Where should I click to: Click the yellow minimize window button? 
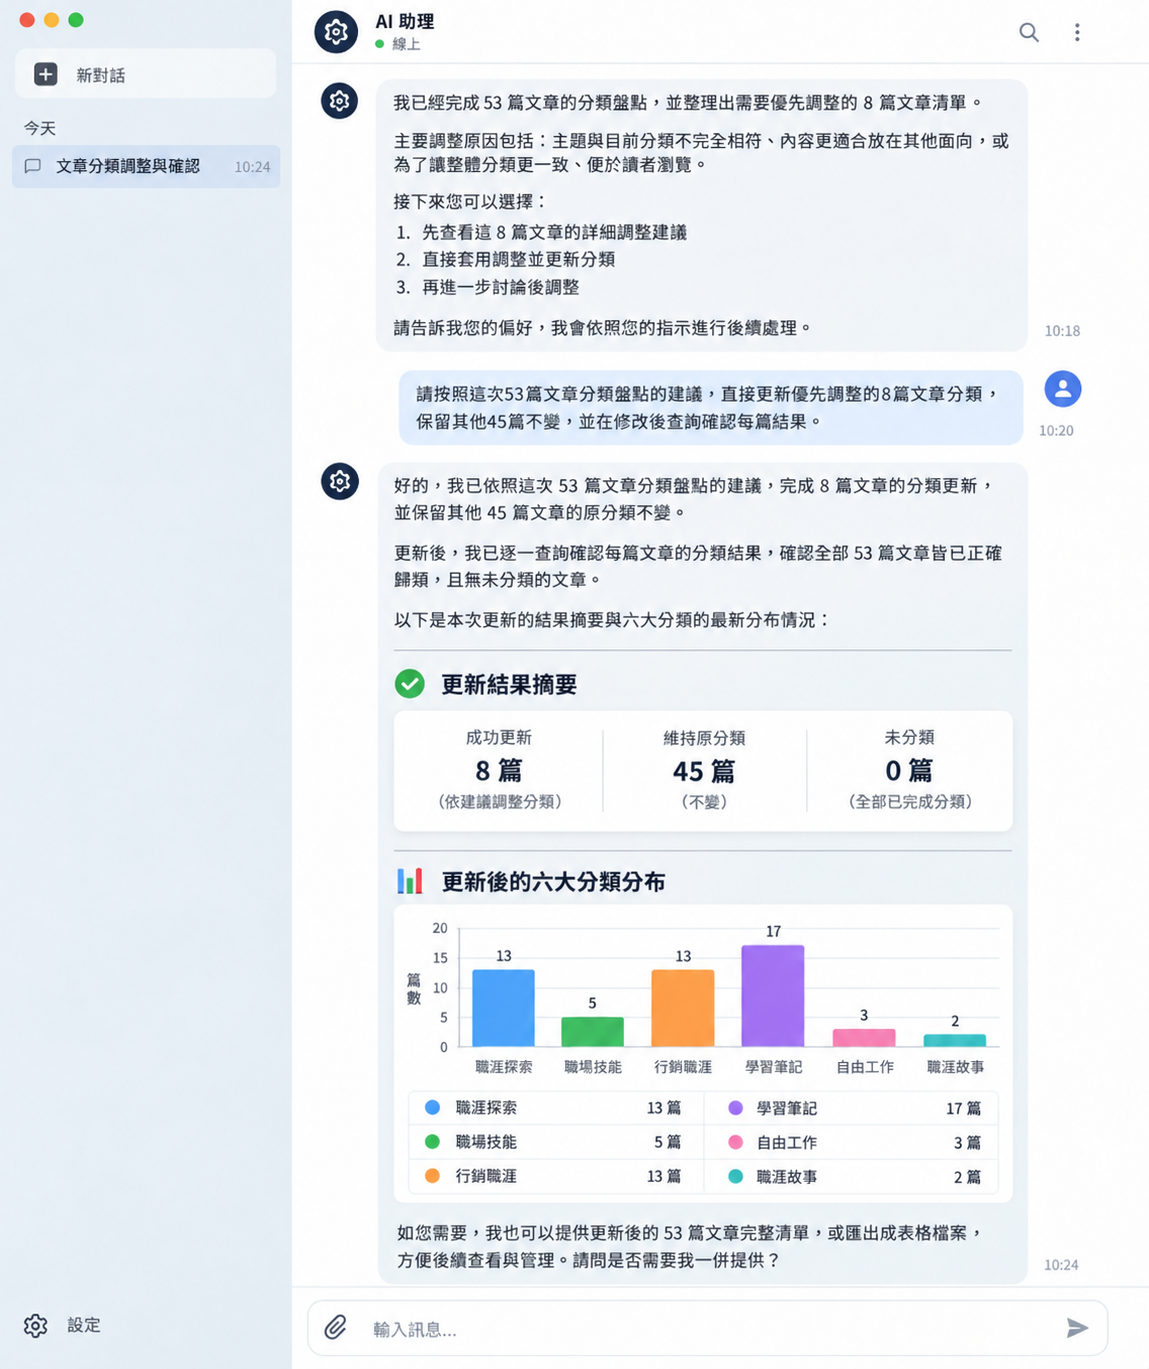[x=51, y=19]
